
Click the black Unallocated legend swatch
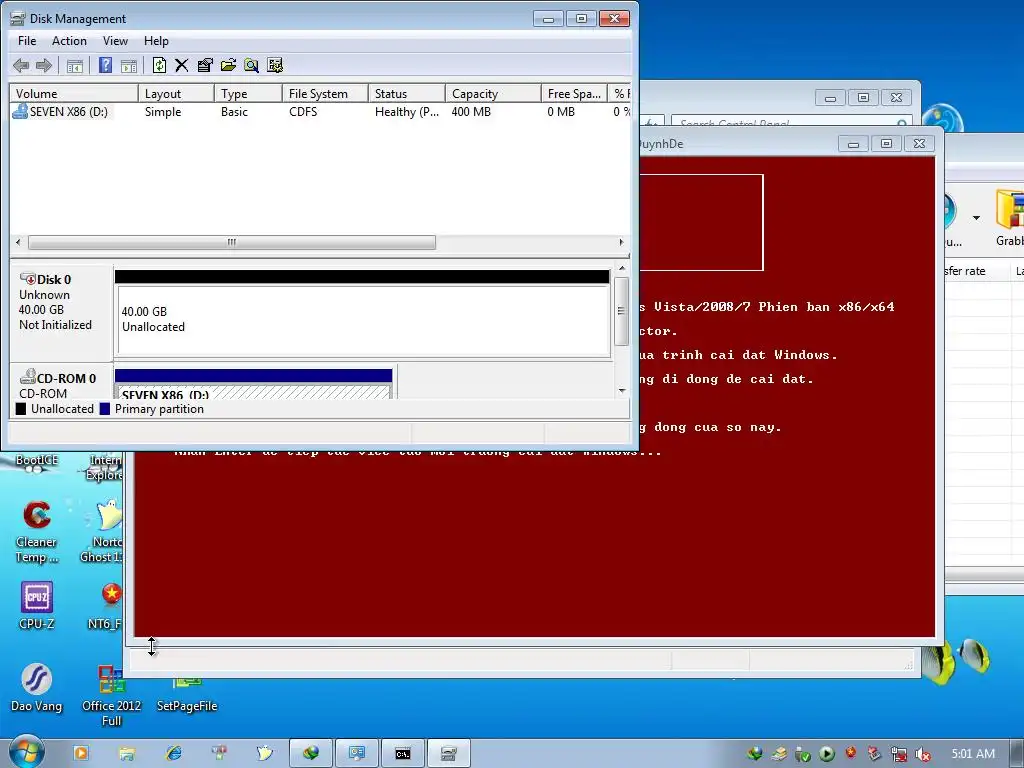tap(21, 409)
